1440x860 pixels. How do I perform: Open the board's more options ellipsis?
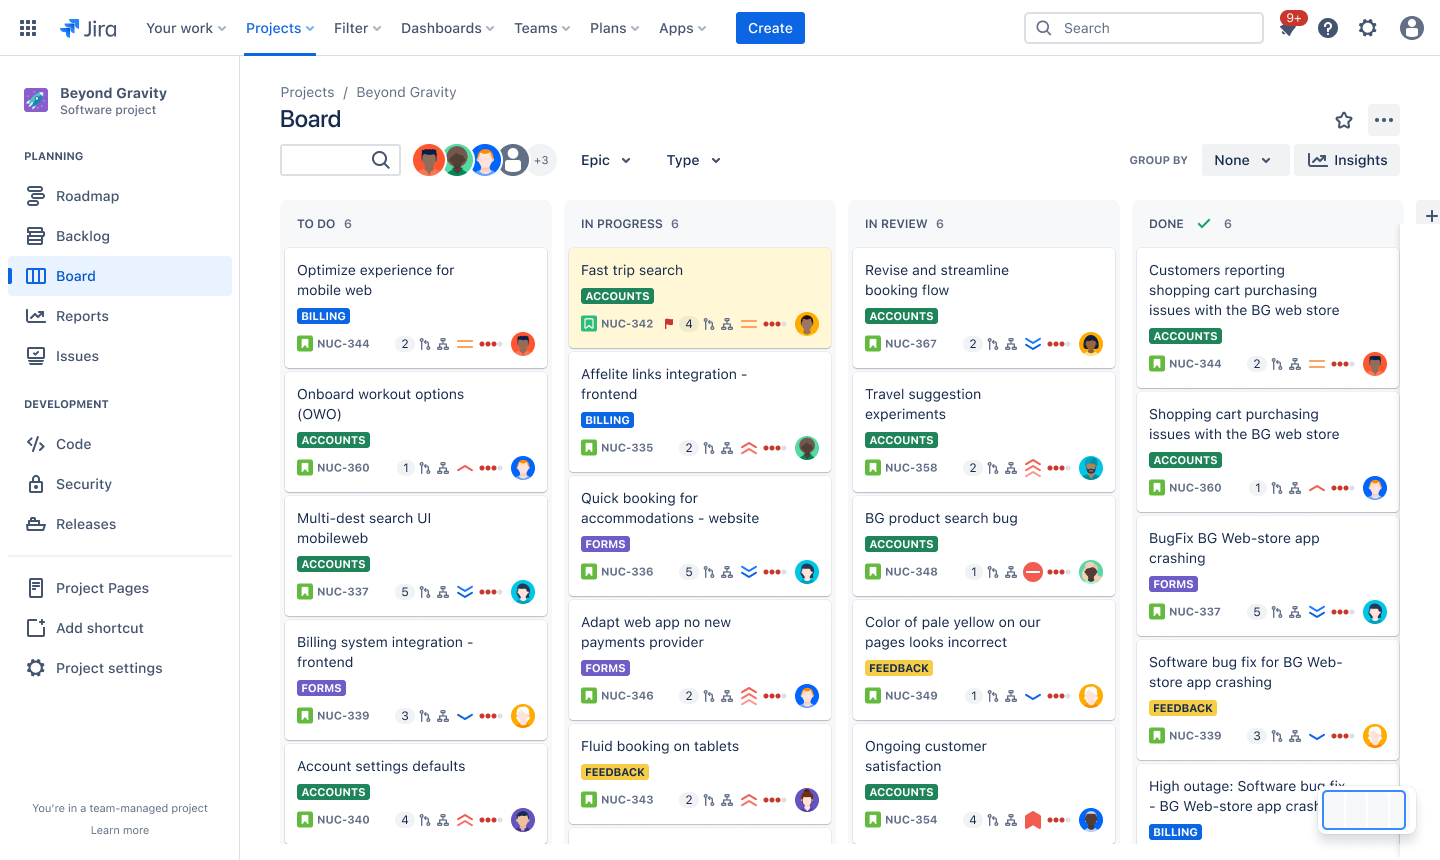pos(1384,120)
